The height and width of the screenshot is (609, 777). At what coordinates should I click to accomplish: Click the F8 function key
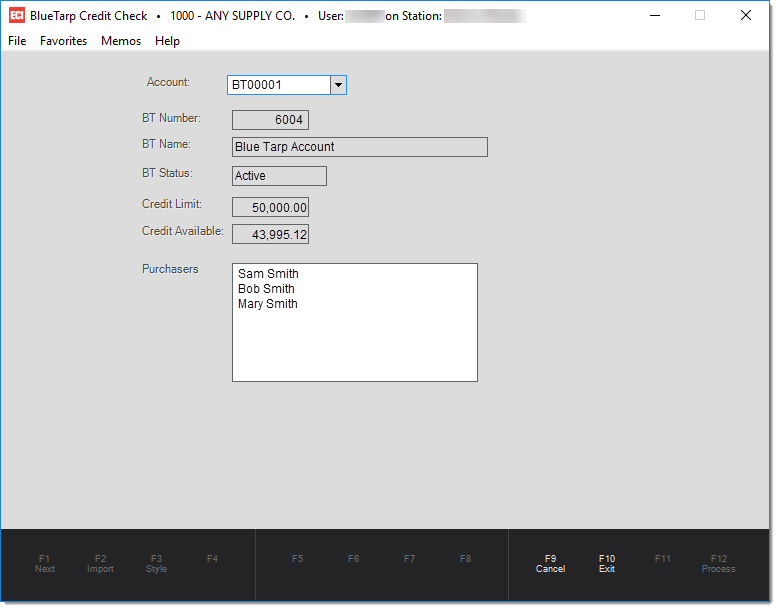[x=465, y=559]
